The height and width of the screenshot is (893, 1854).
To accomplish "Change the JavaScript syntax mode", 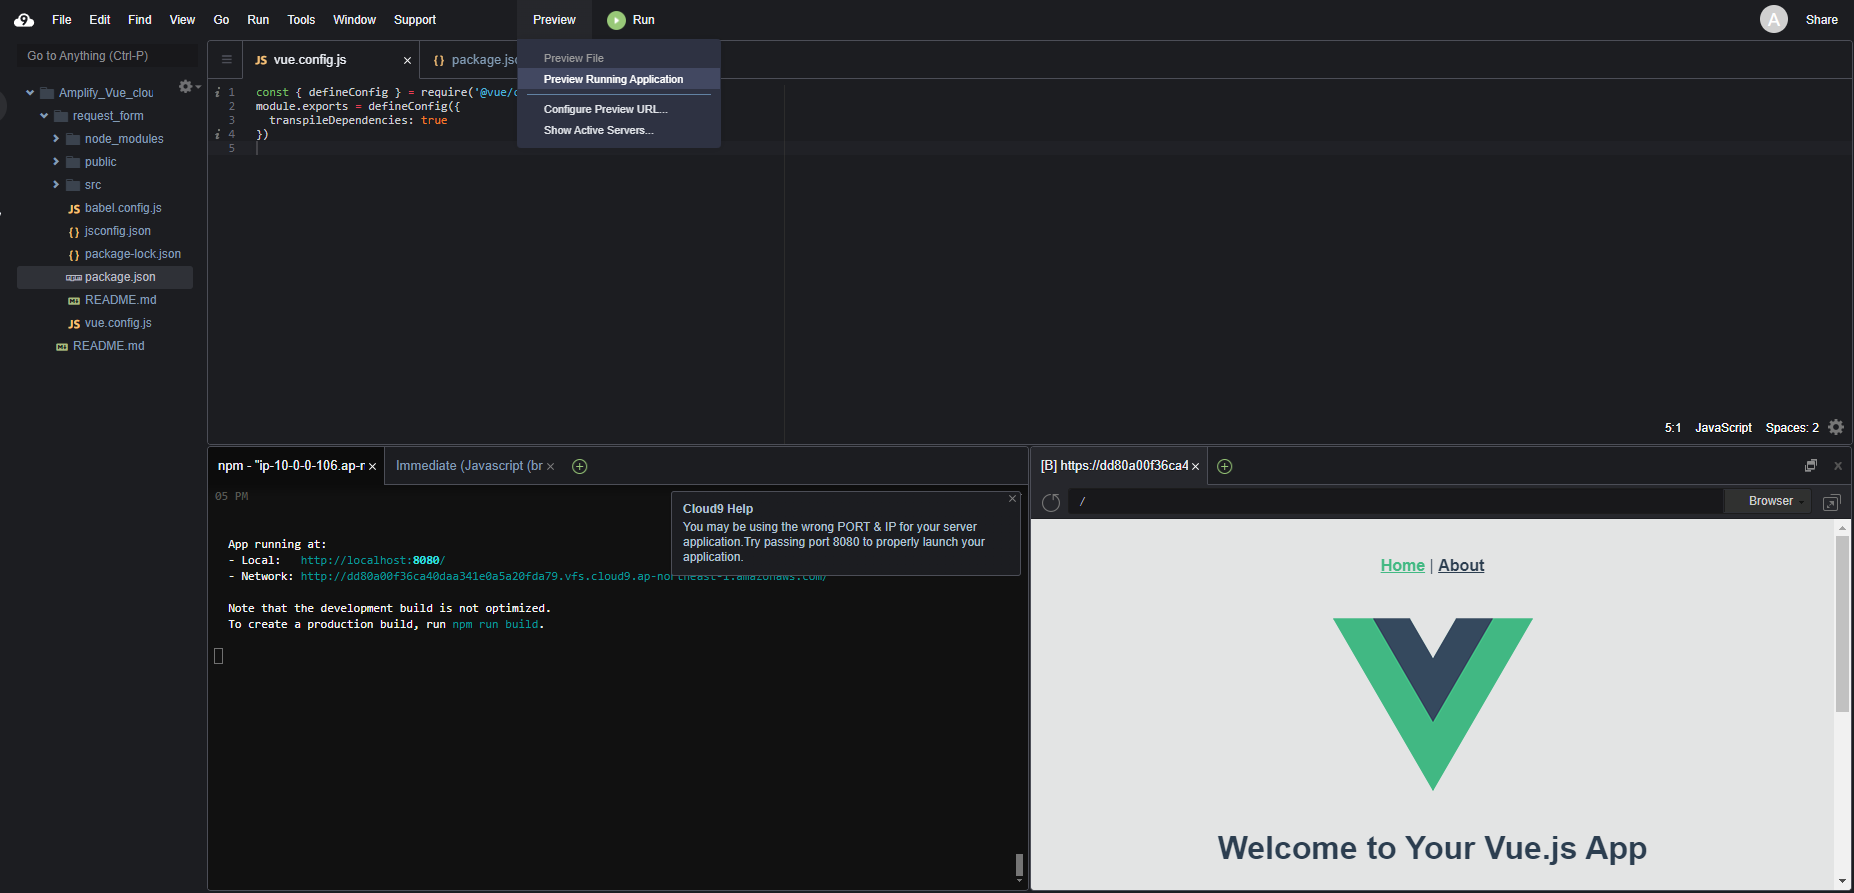I will 1723,428.
